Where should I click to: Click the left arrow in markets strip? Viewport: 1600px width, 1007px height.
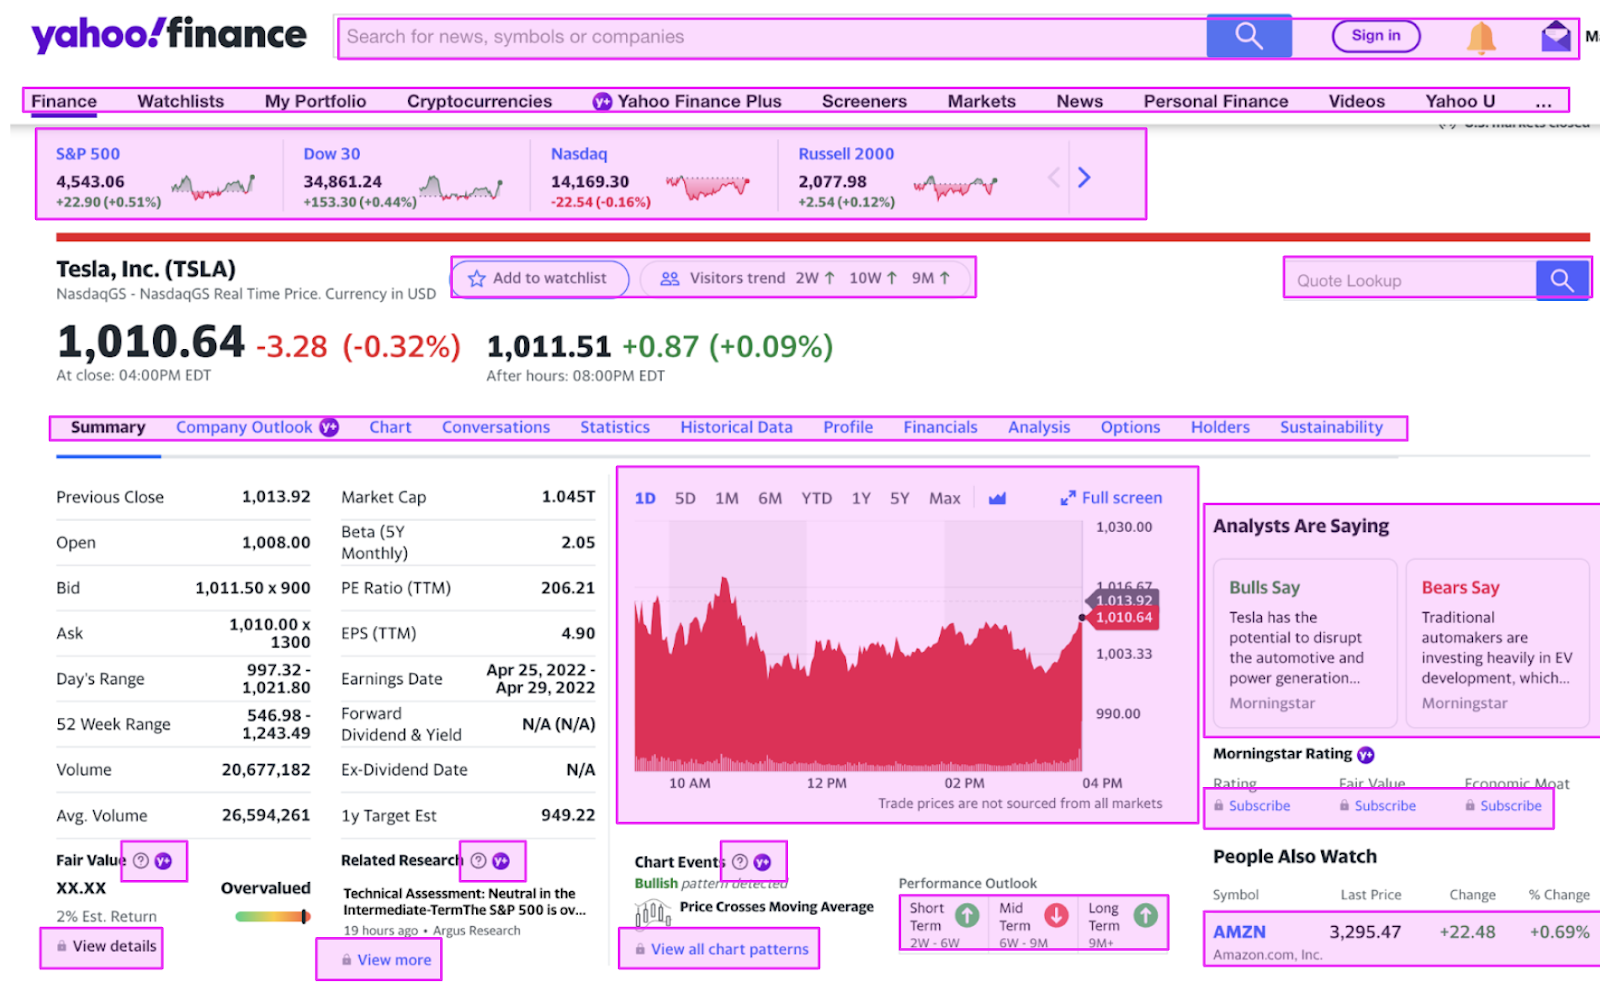pyautogui.click(x=1053, y=177)
